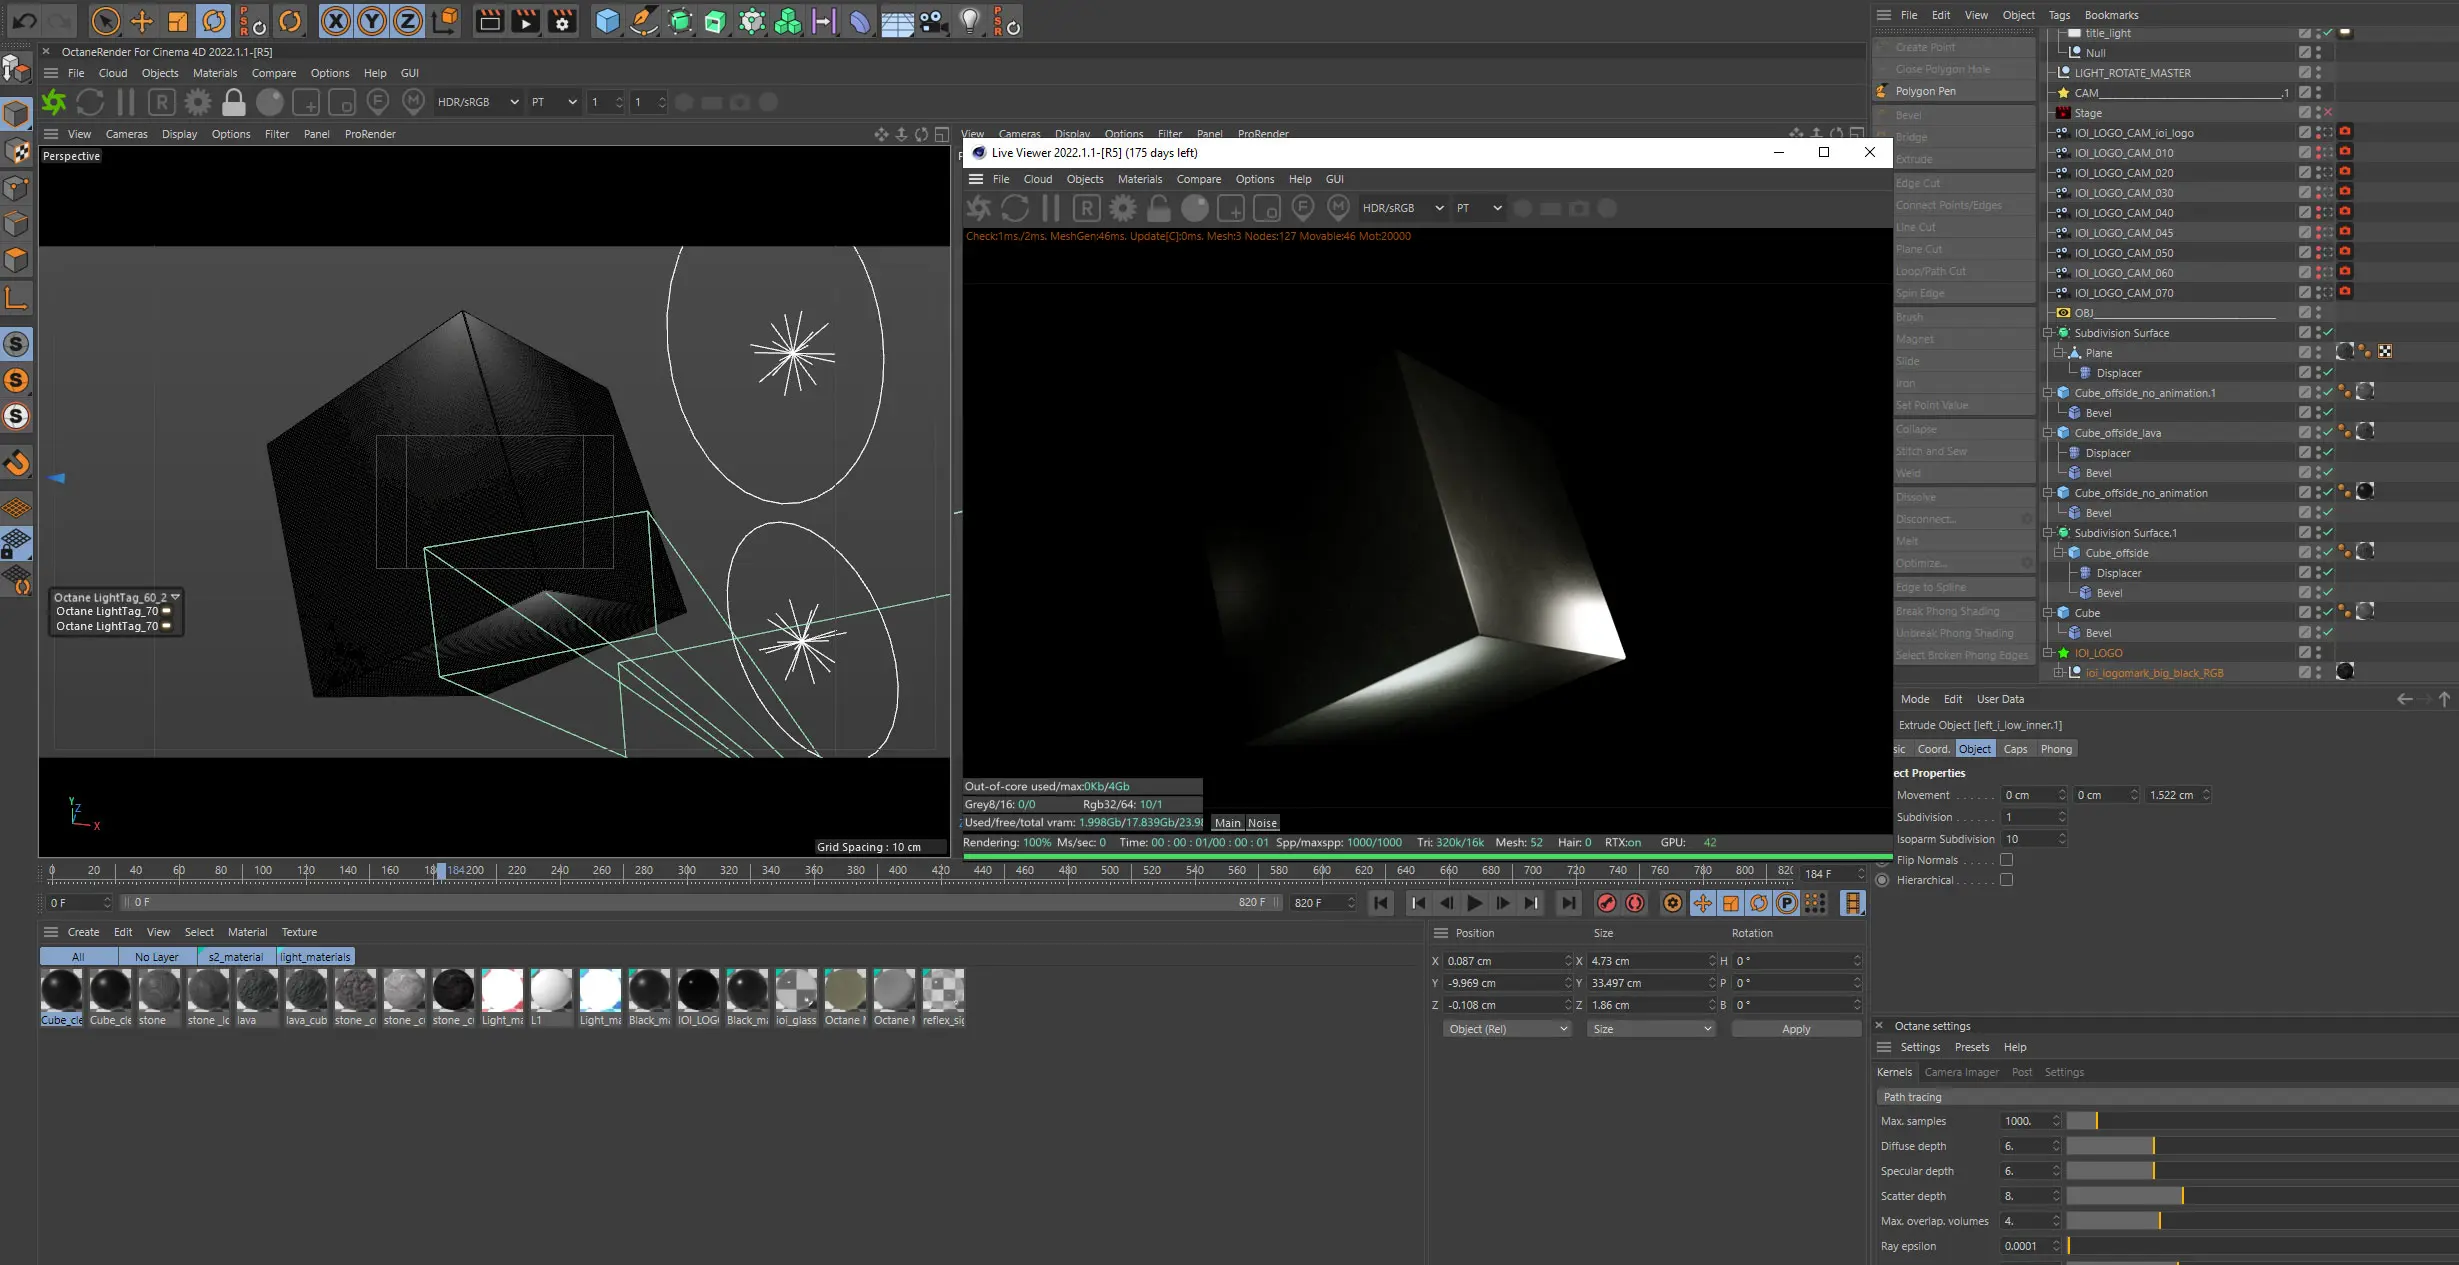Click the Light object bulb icon
The width and height of the screenshot is (2459, 1265).
(x=968, y=21)
